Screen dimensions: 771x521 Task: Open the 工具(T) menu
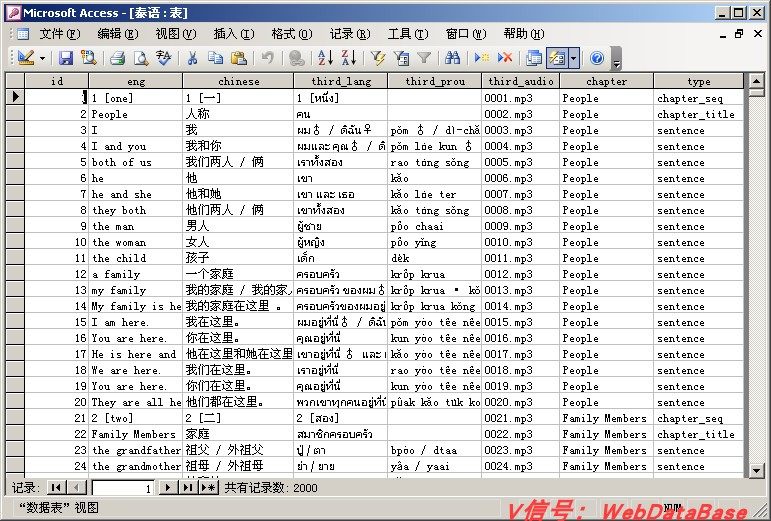coord(408,34)
